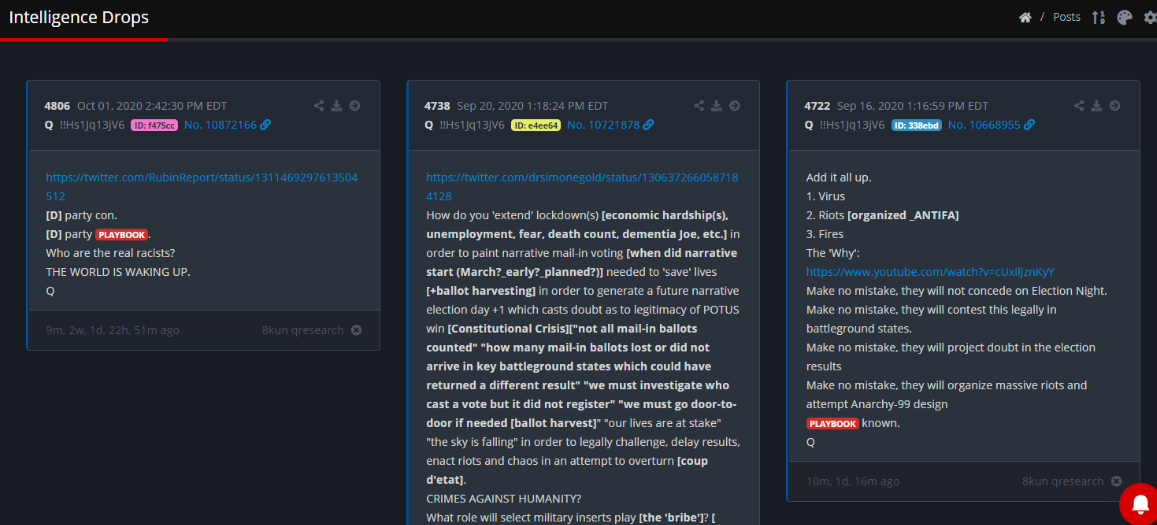Click the tripcode !!Hs1Jq13jV6 in post 4806

[x=92, y=125]
